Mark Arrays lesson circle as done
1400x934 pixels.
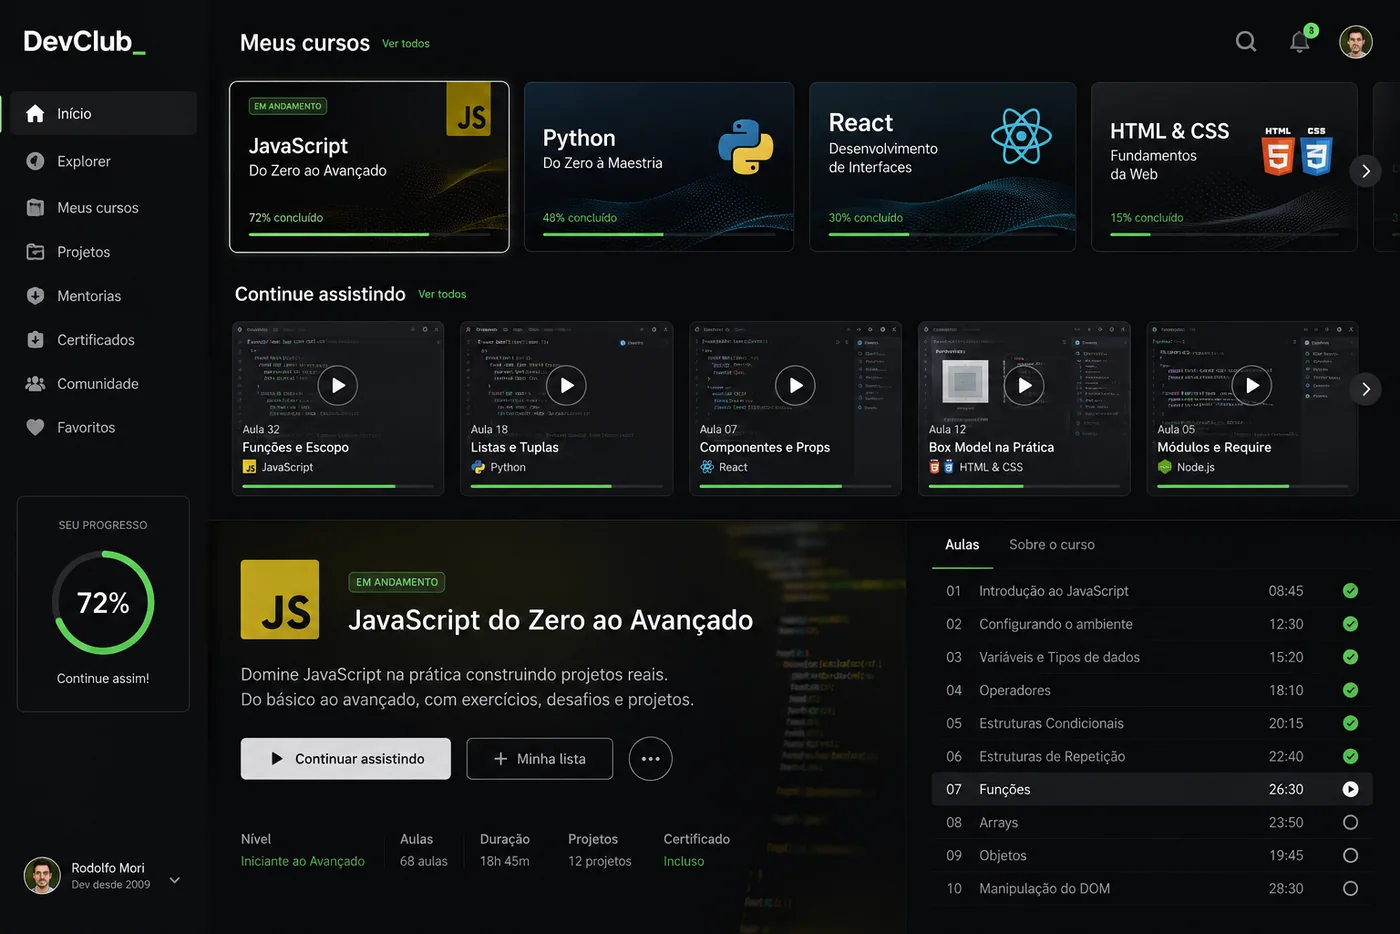click(1350, 822)
